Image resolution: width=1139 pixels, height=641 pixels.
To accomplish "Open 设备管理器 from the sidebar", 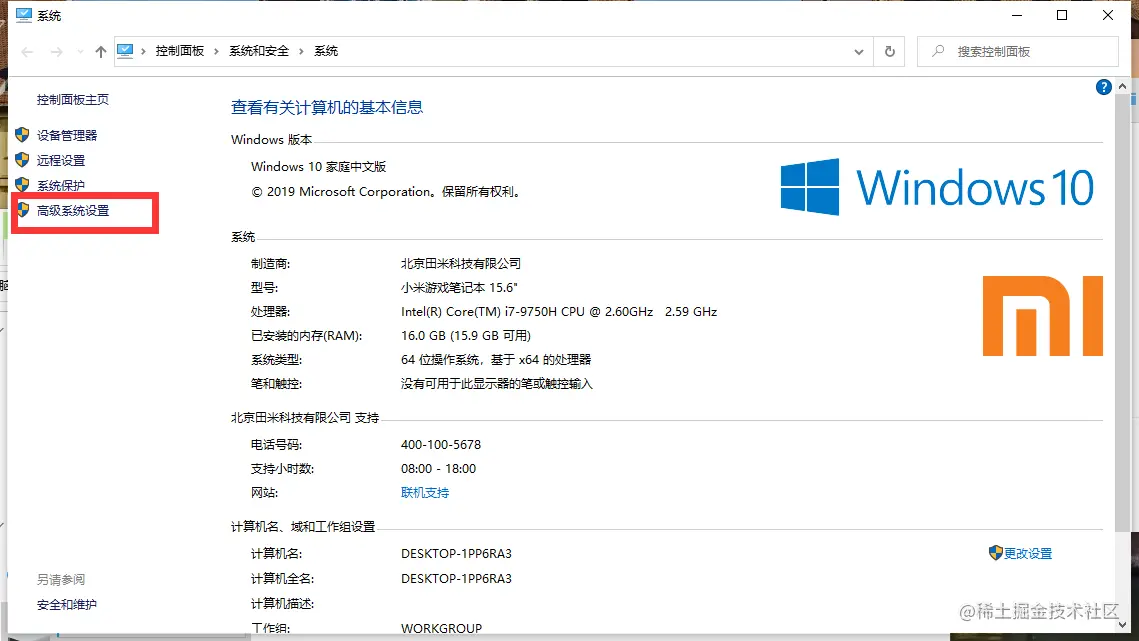I will coord(67,135).
